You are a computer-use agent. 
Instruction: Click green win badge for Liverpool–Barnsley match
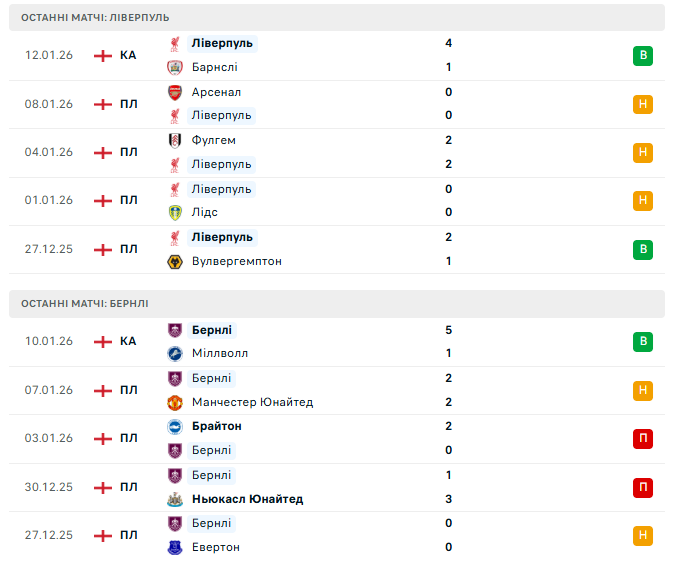pyautogui.click(x=642, y=56)
